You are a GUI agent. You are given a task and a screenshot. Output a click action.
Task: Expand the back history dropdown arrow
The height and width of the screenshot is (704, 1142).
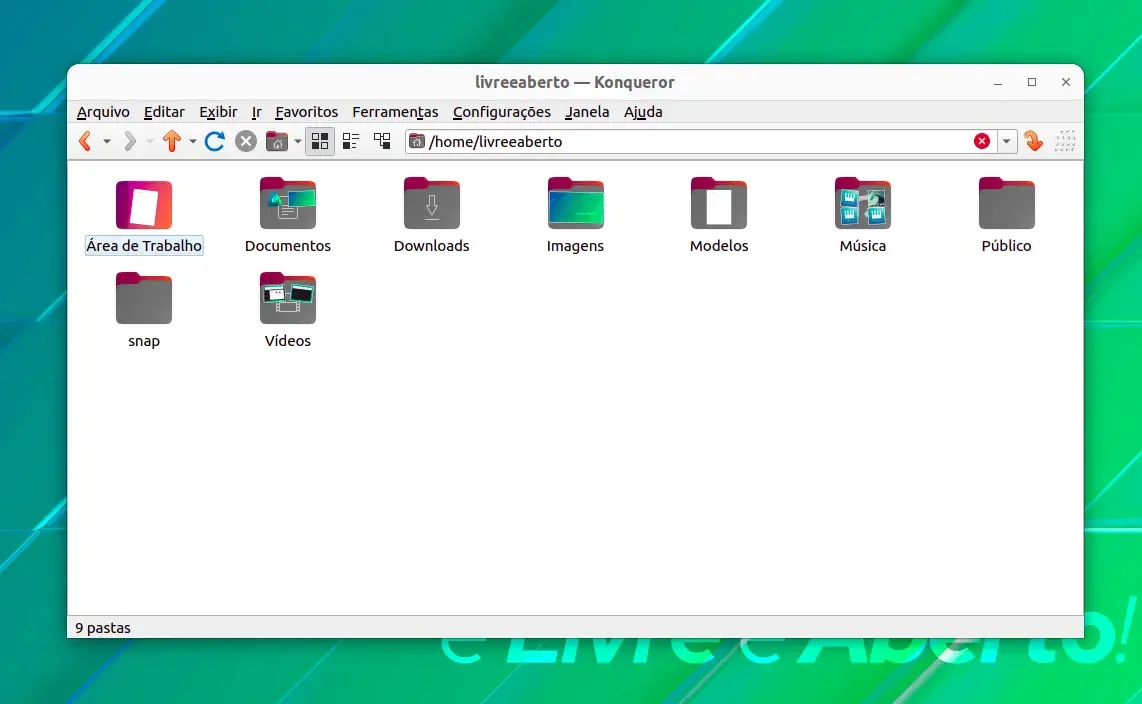(x=107, y=141)
